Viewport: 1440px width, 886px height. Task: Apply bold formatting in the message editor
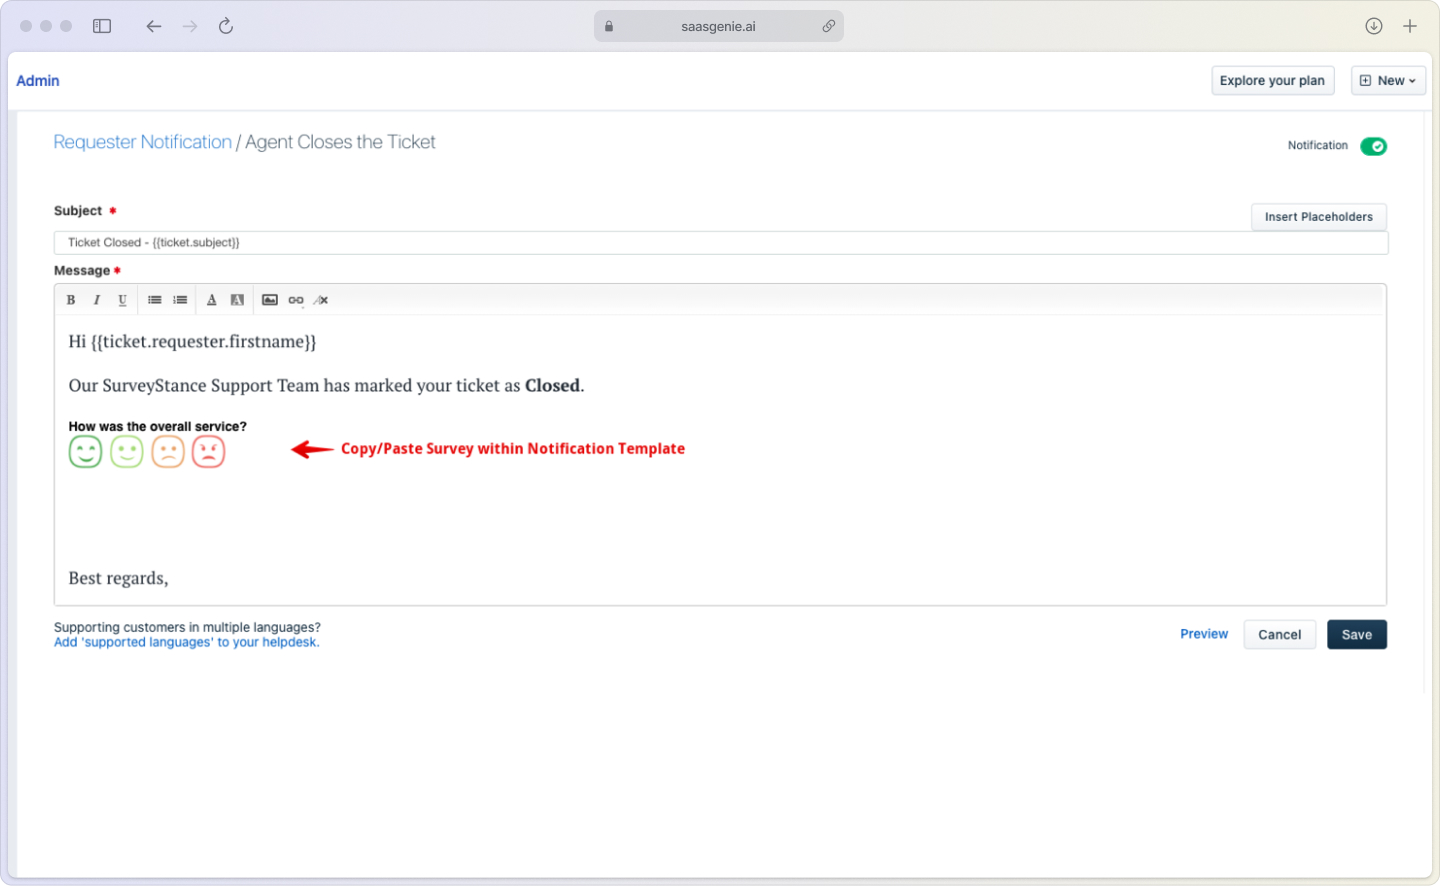point(71,299)
